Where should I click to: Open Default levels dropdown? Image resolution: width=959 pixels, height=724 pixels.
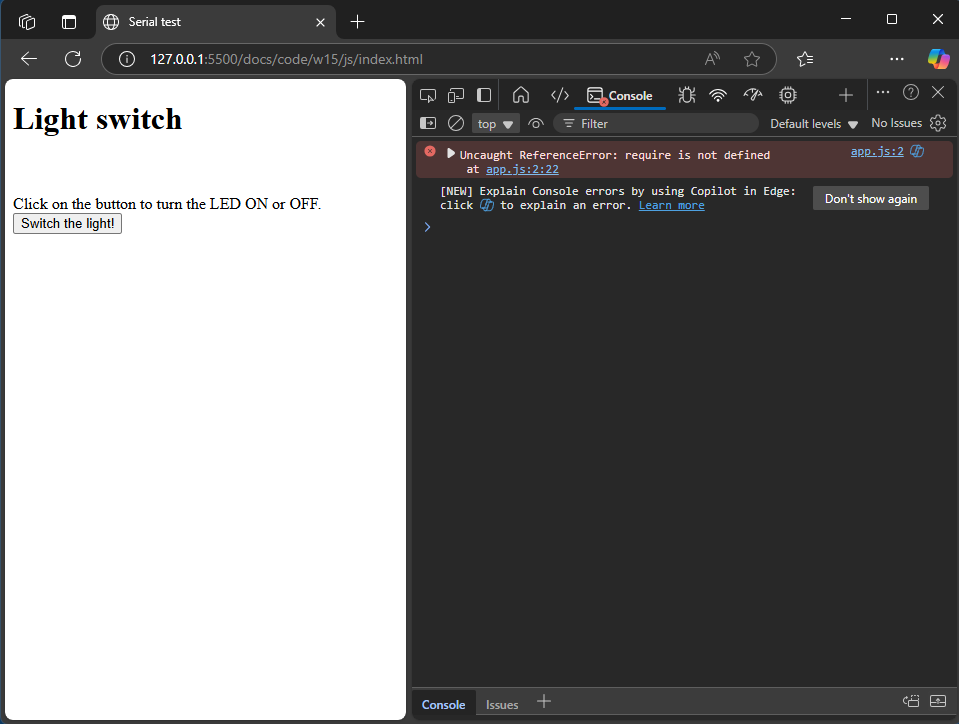[x=814, y=124]
